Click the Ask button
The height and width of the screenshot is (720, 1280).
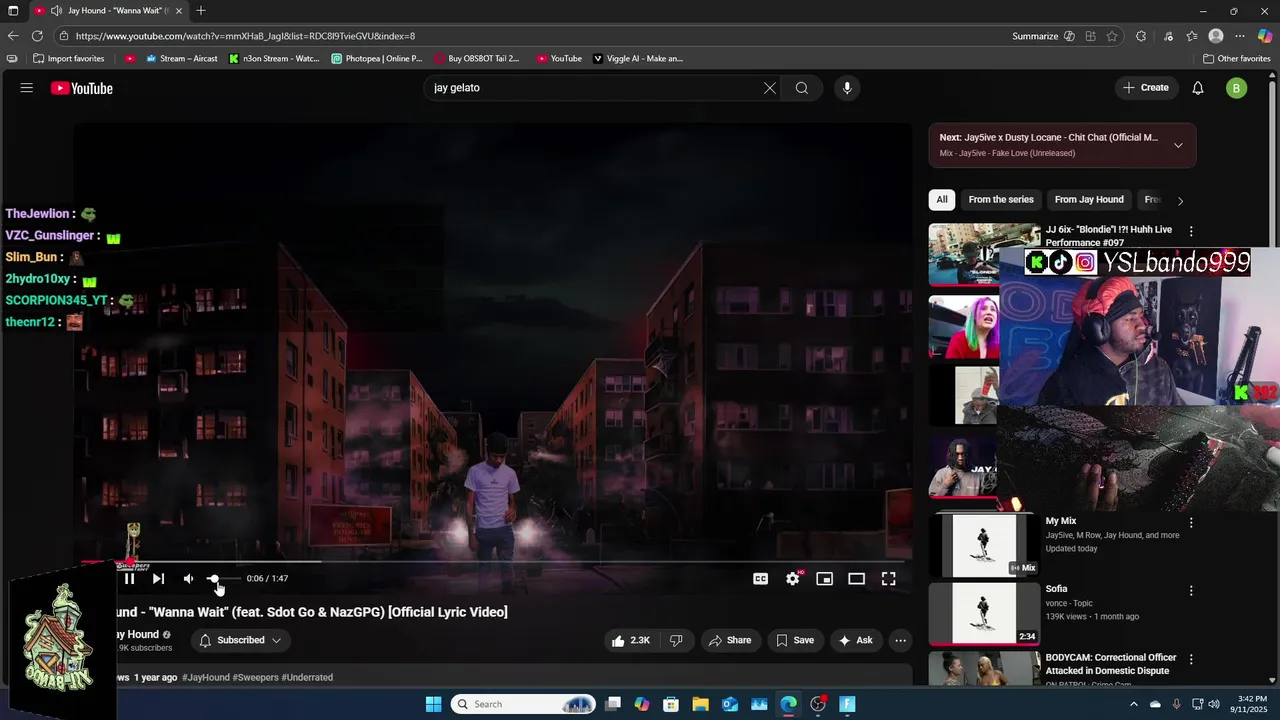pos(855,641)
